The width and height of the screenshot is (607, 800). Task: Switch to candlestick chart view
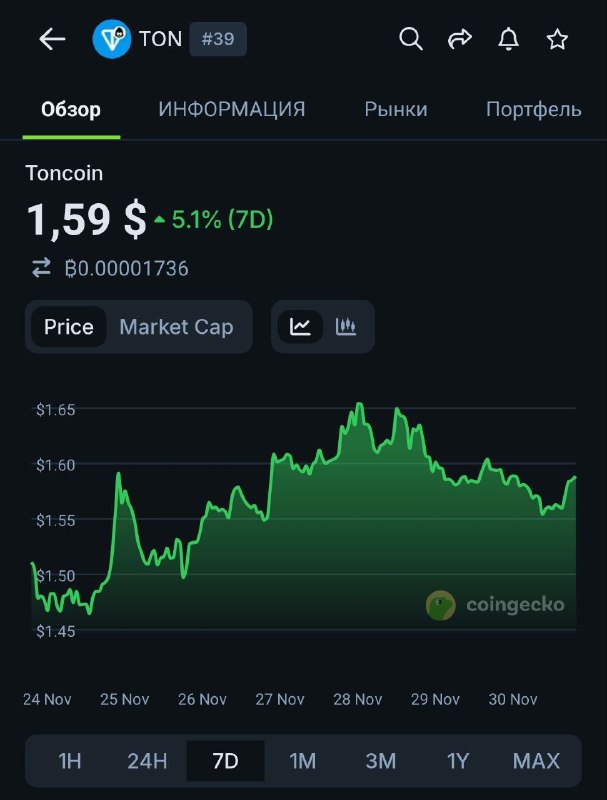(x=346, y=327)
